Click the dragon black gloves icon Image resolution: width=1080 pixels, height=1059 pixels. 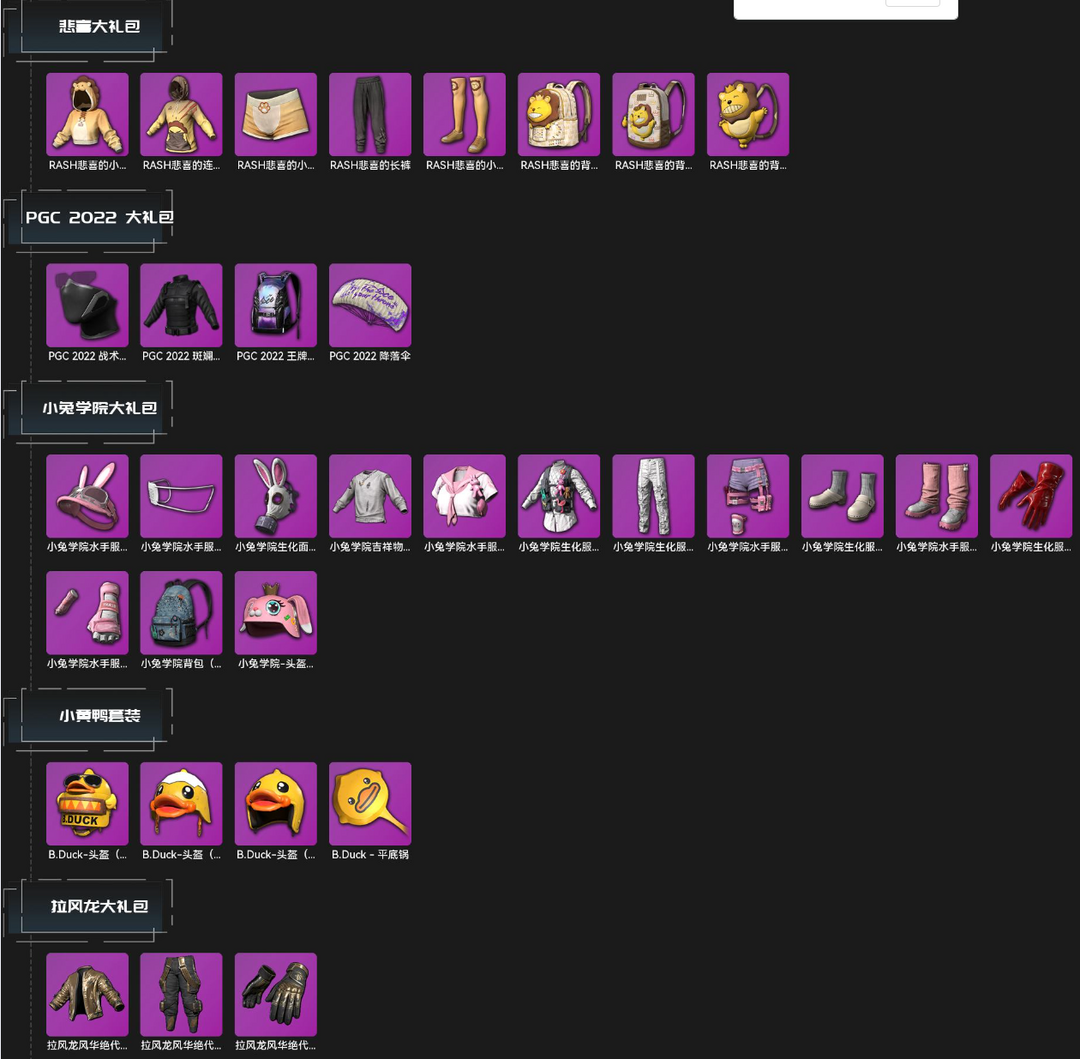pos(276,994)
